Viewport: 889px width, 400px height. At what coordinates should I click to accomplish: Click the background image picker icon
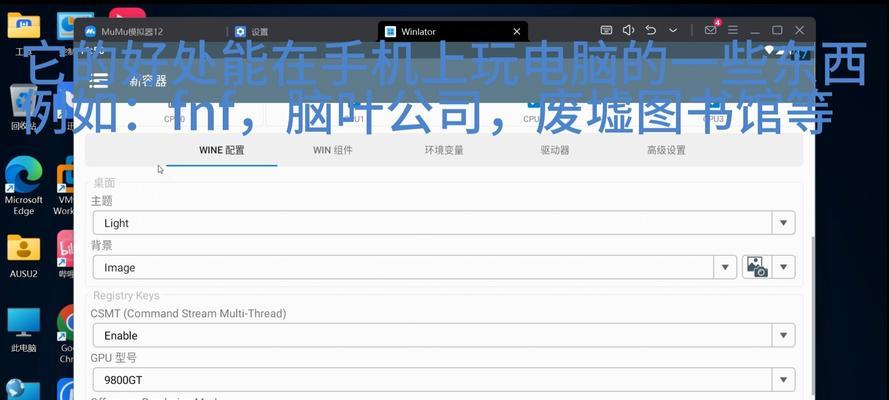pos(757,267)
